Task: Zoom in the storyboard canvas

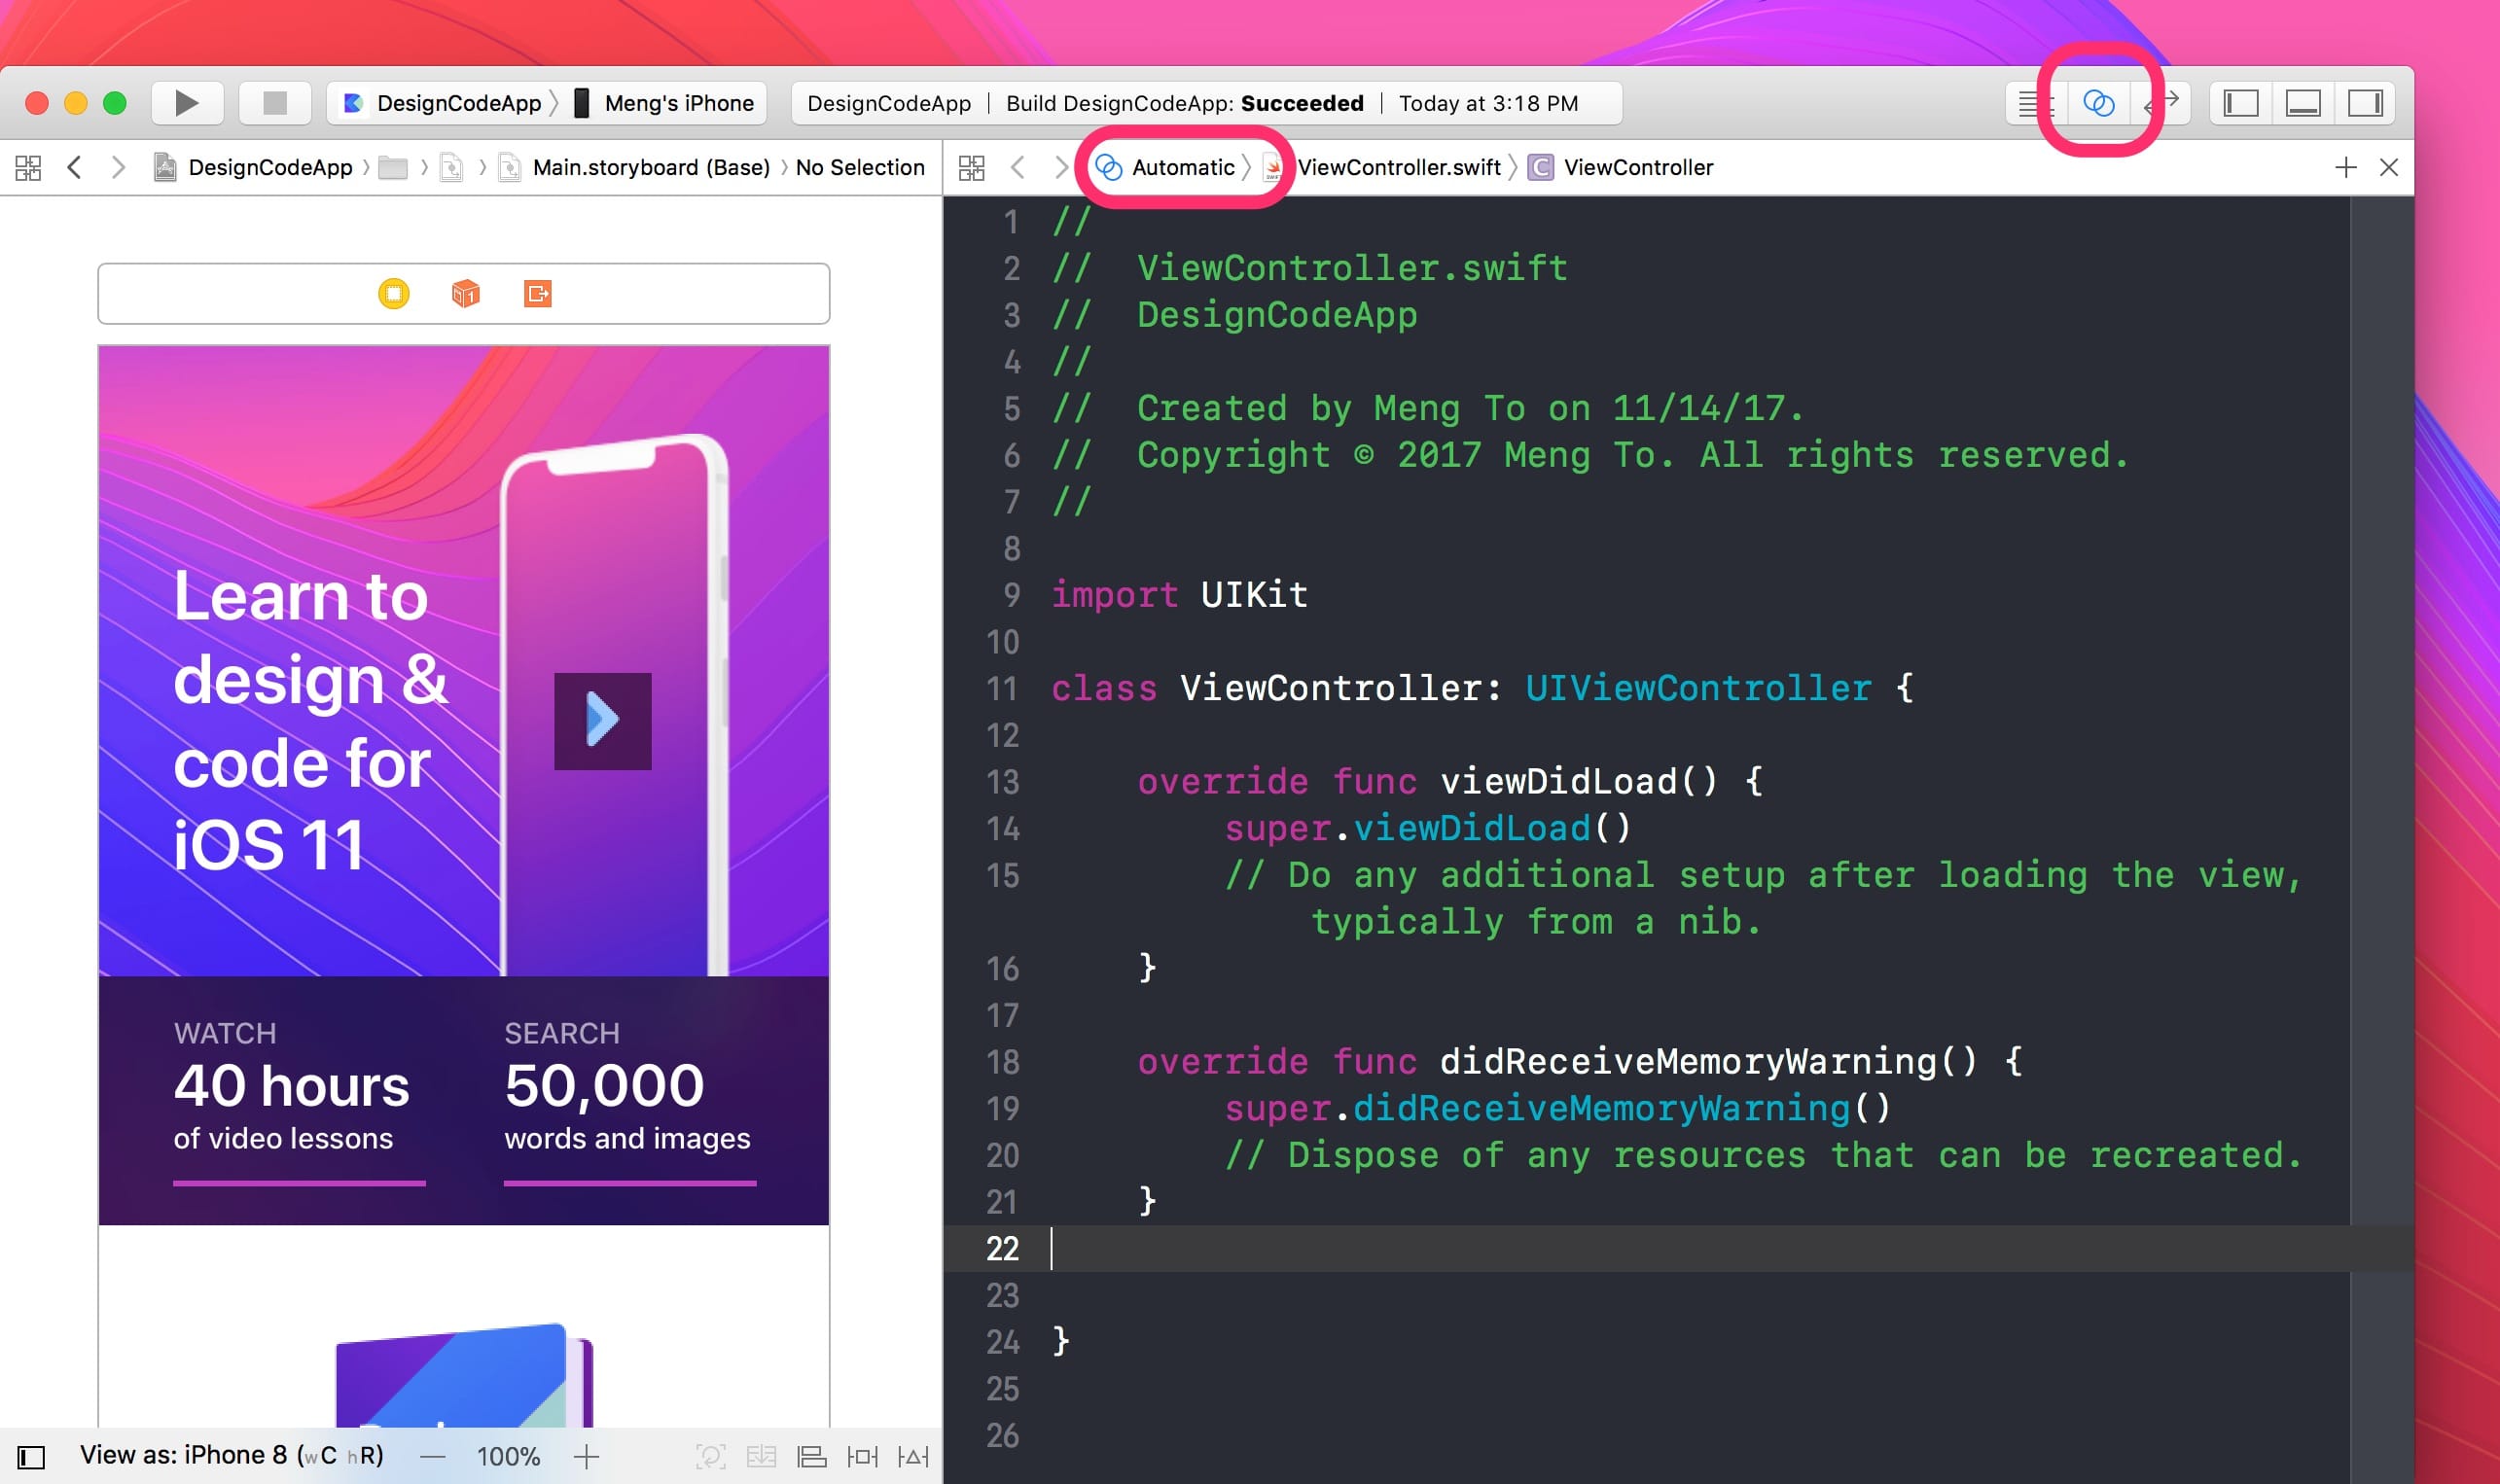Action: [x=587, y=1457]
